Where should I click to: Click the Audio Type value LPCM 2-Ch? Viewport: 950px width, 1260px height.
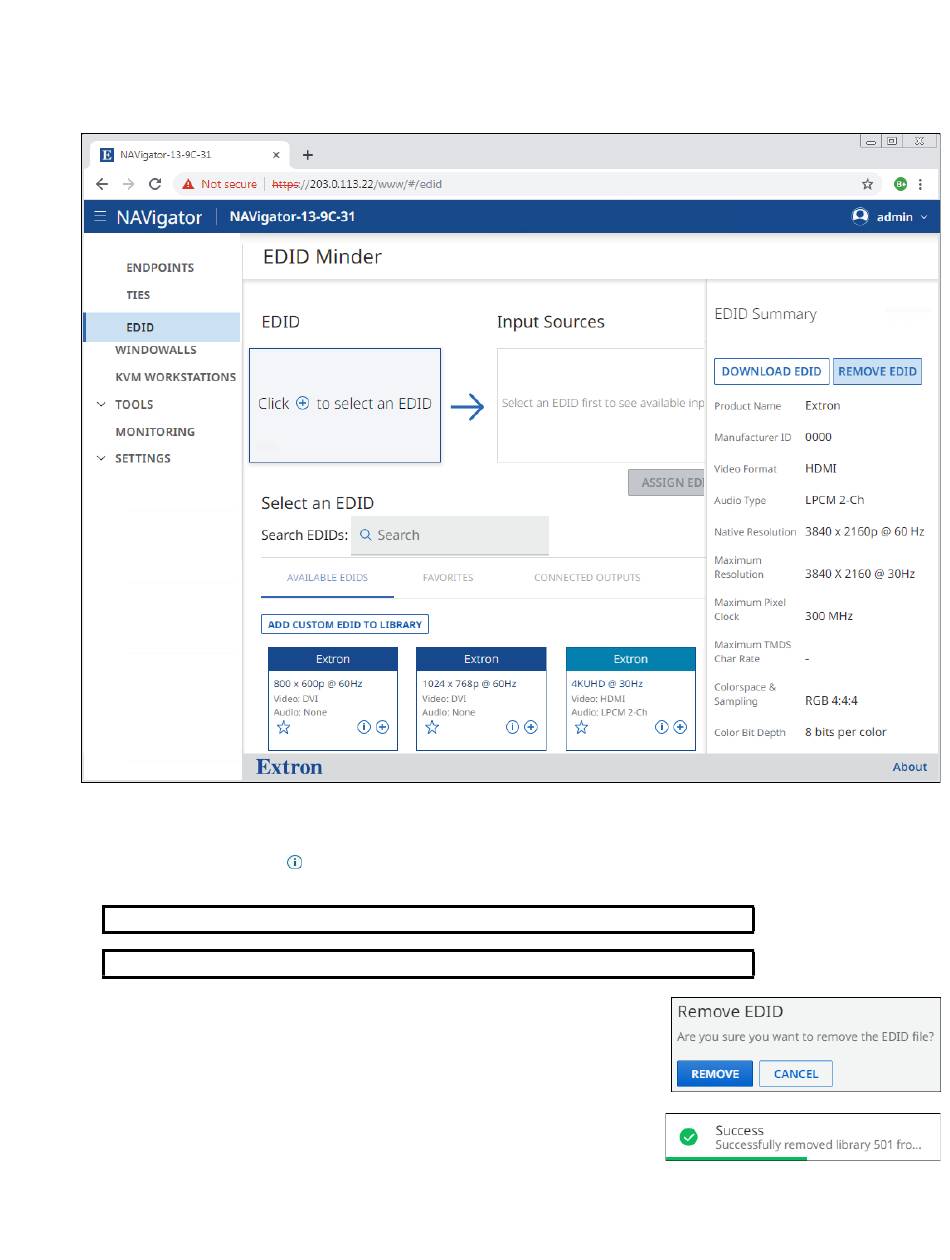(835, 500)
